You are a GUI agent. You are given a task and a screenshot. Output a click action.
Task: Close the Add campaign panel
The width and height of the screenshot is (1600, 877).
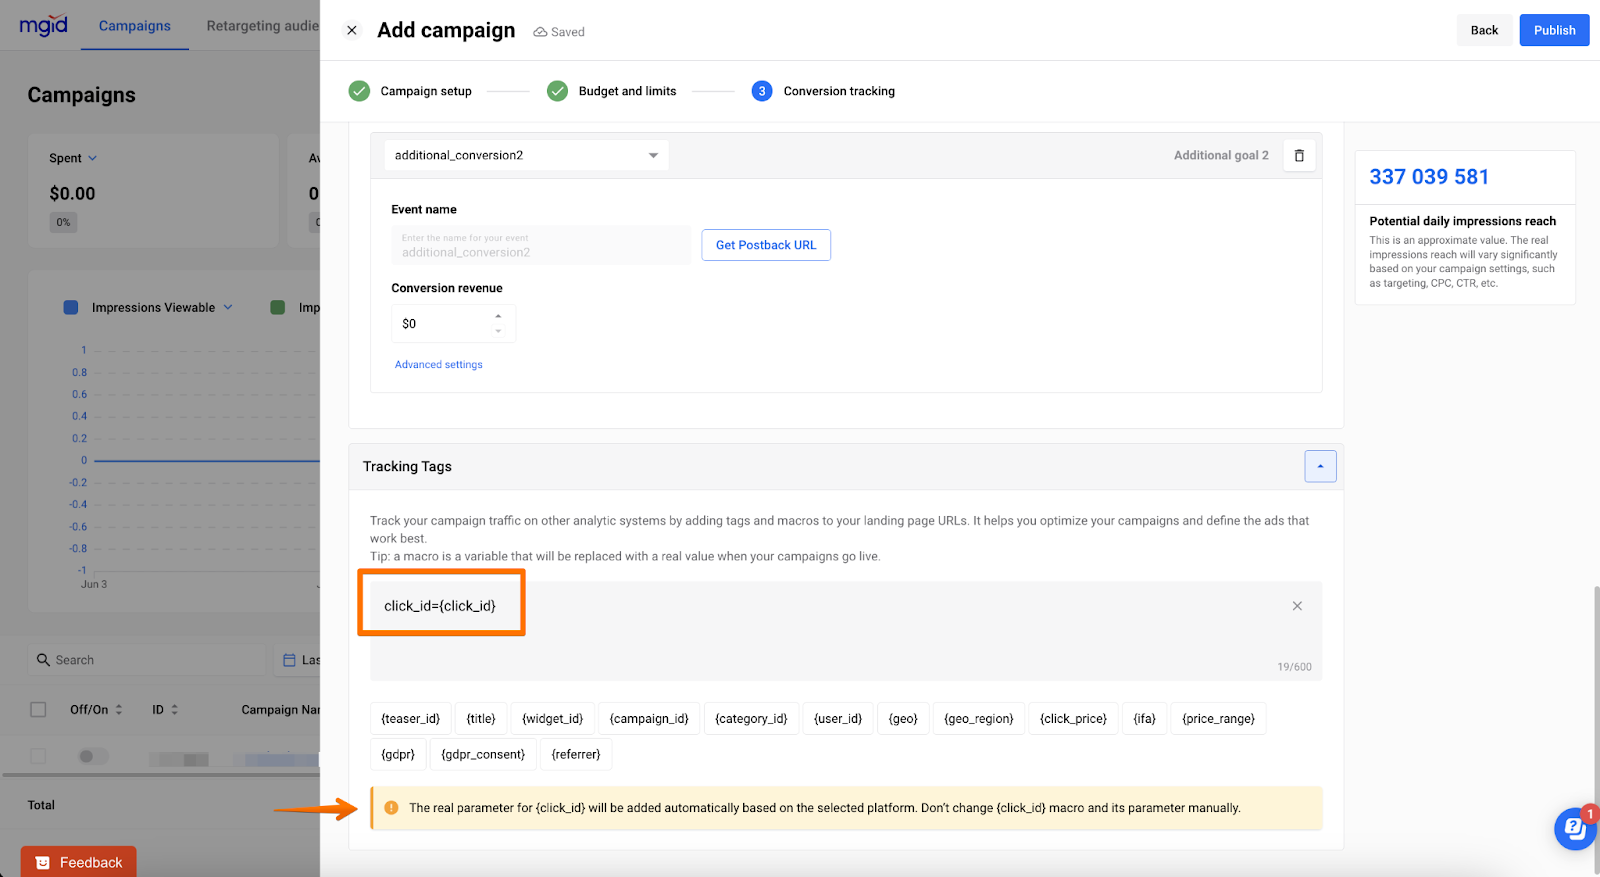pos(352,30)
